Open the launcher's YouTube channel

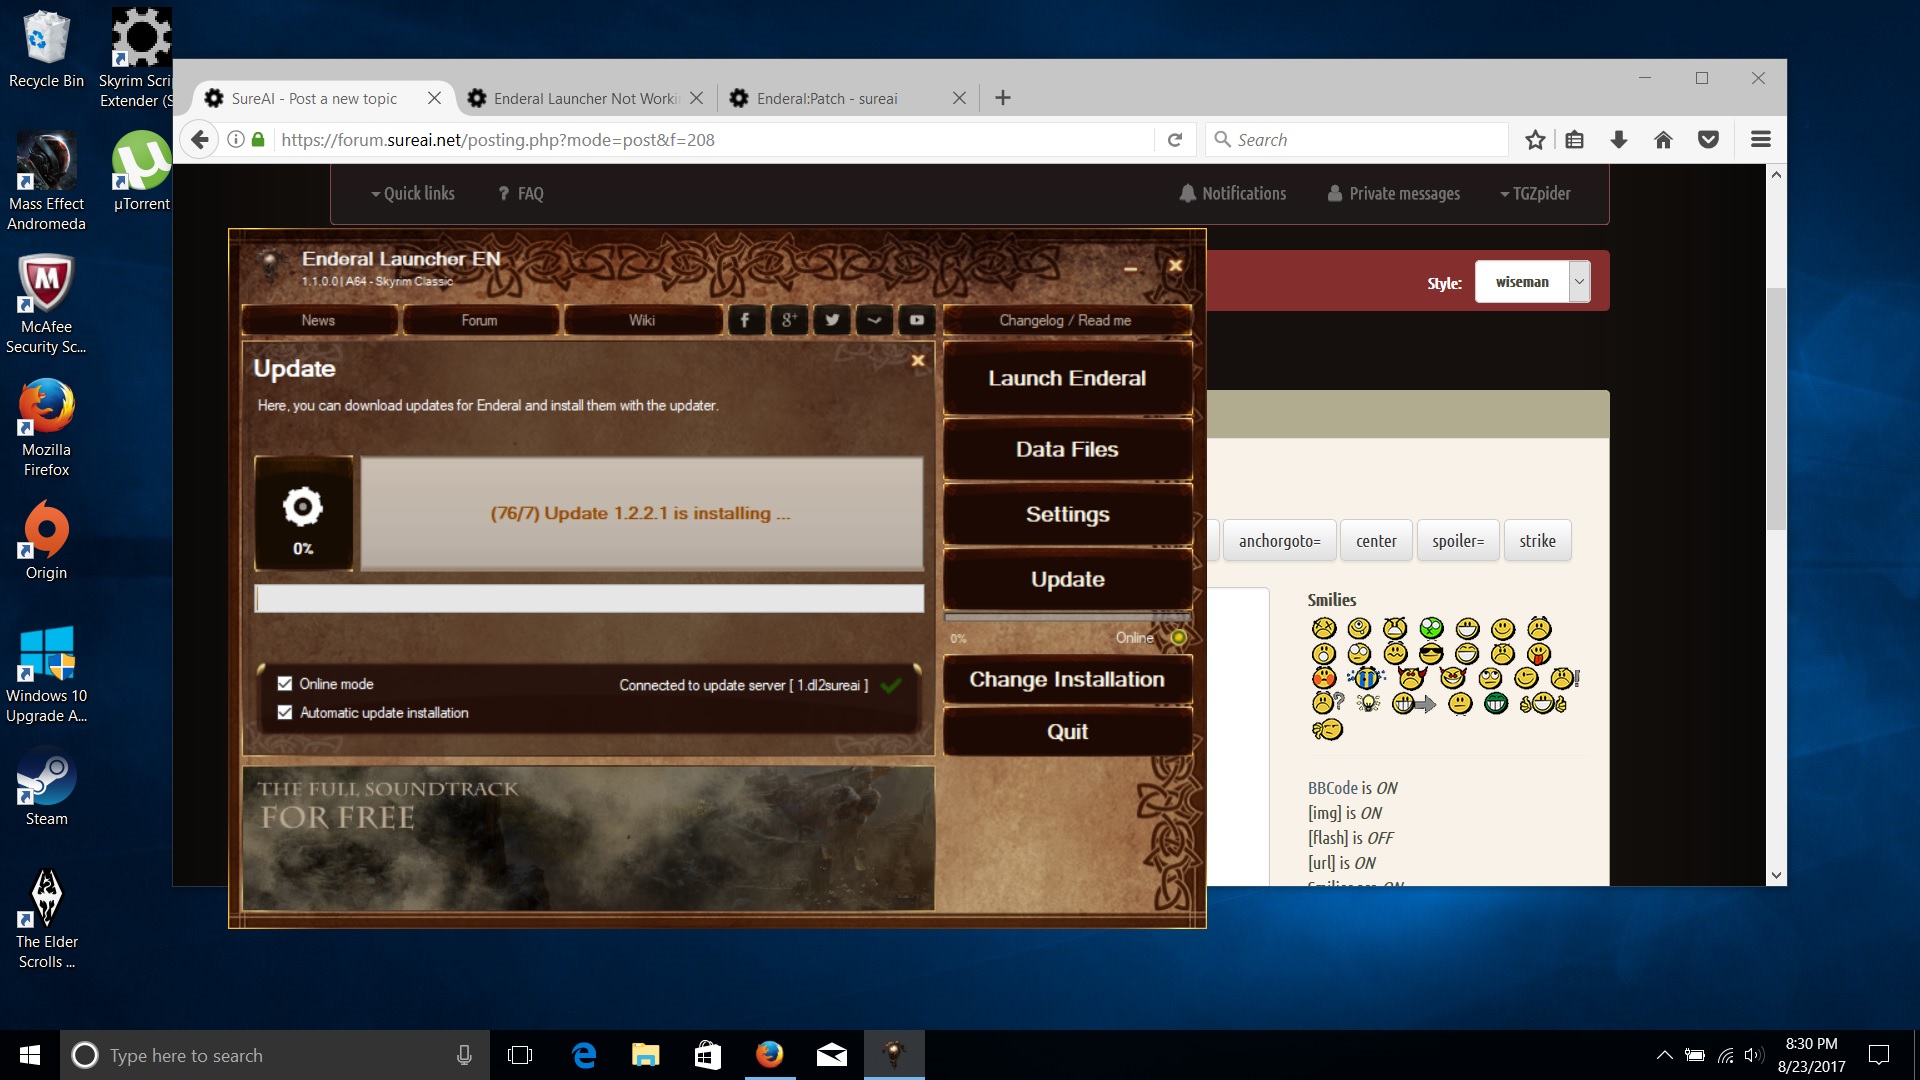[x=916, y=320]
